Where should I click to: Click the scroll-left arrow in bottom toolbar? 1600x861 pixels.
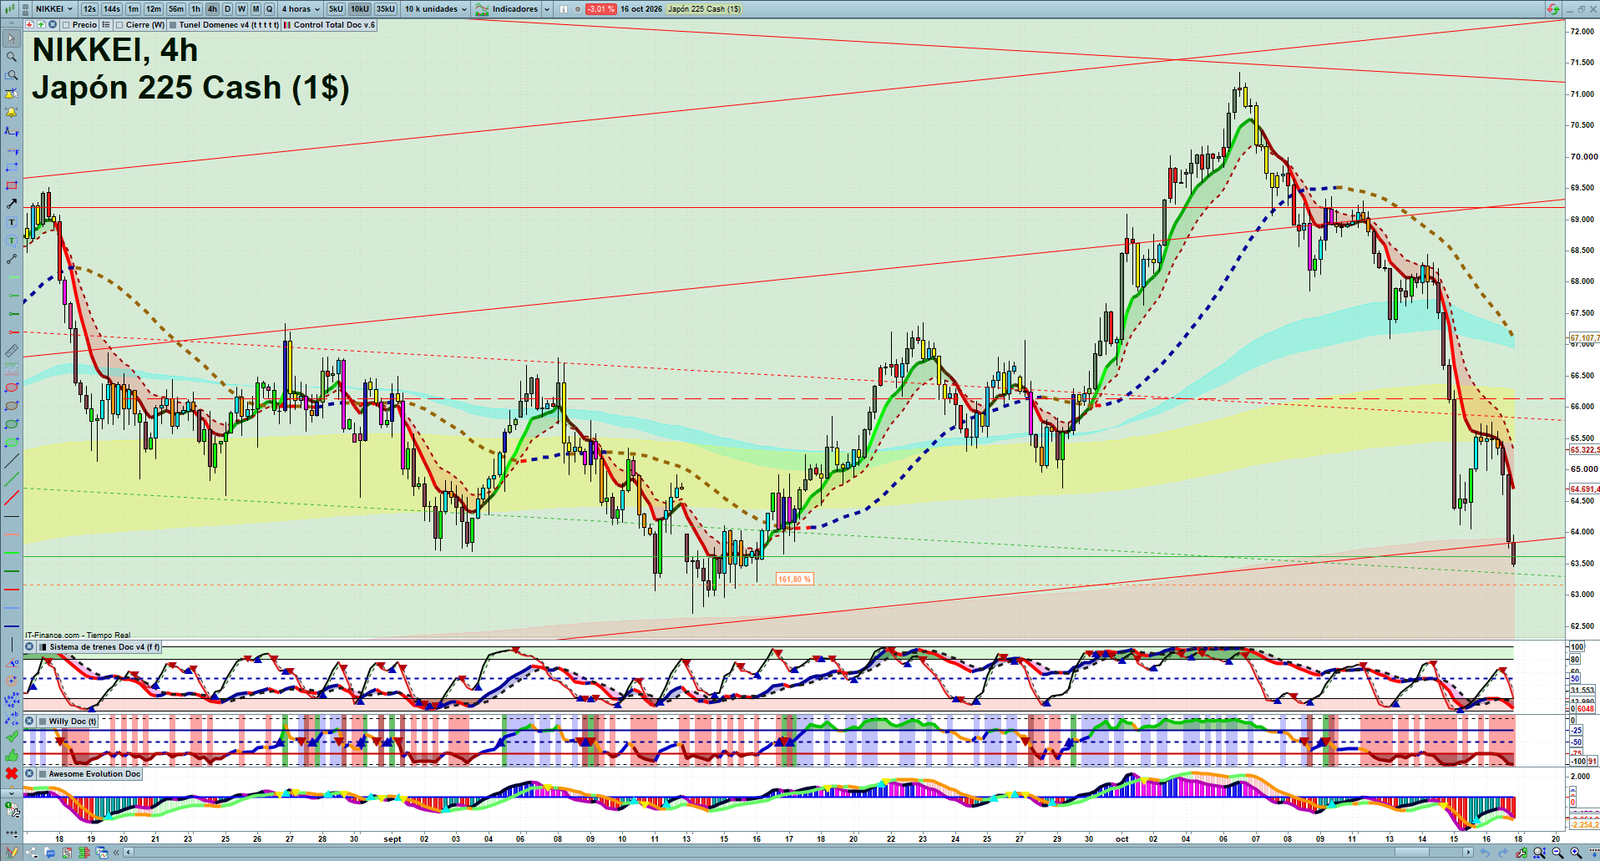point(128,853)
